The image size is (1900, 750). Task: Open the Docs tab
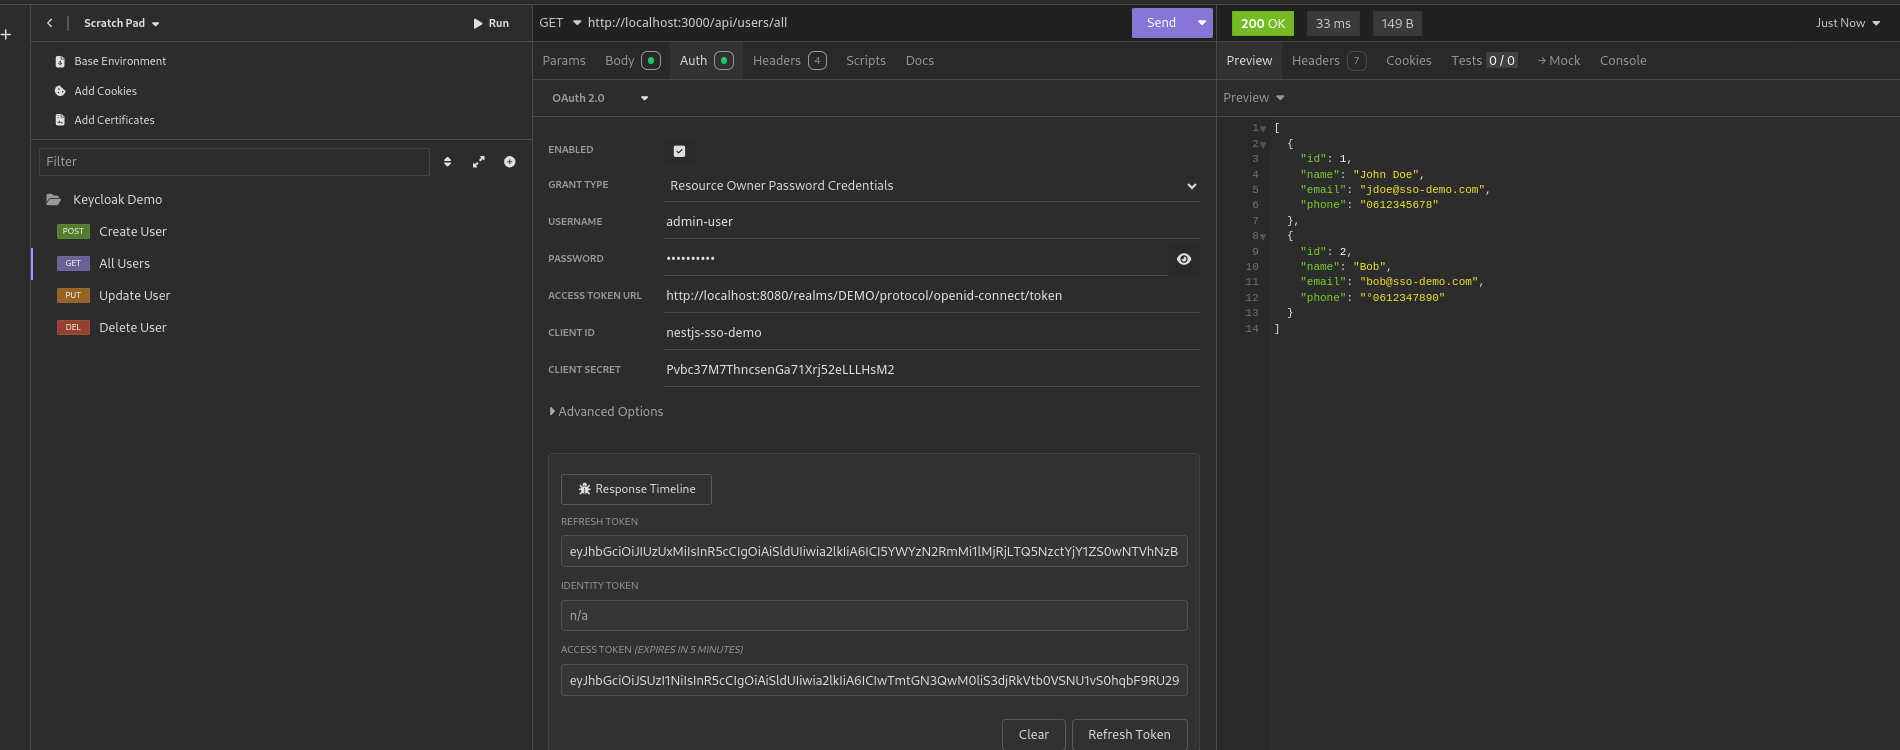(x=920, y=61)
